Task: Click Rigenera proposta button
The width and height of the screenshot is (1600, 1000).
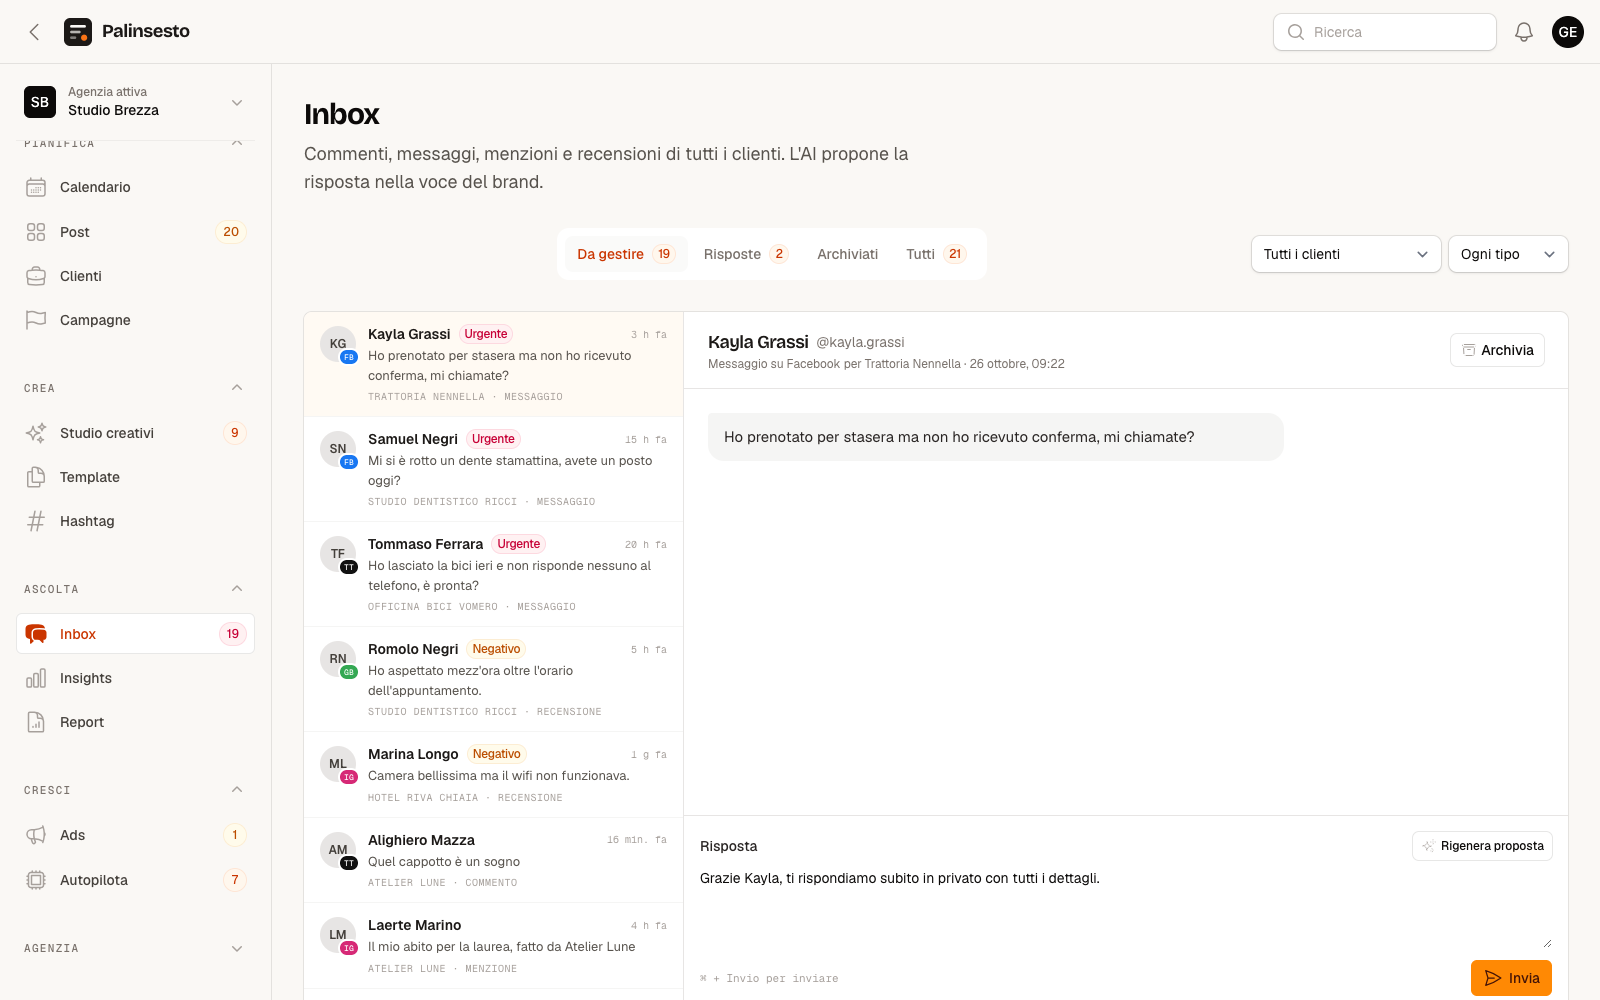Action: pyautogui.click(x=1482, y=846)
